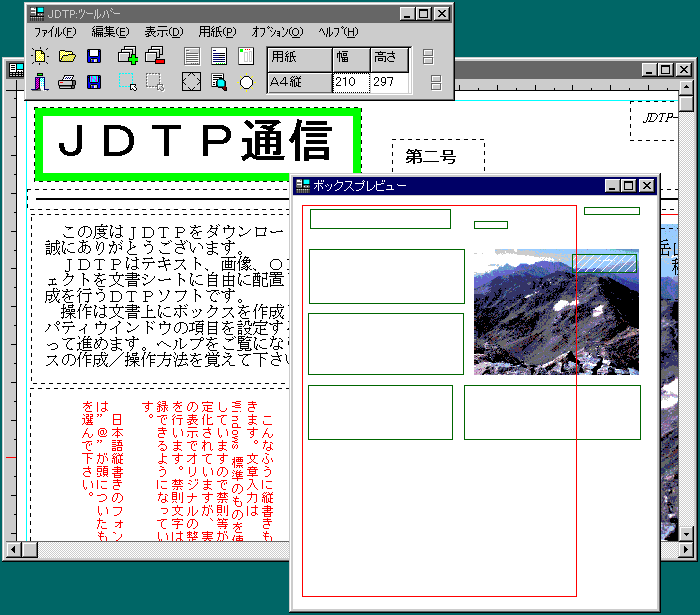700x615 pixels.
Task: Click the 用紙 header cell
Action: coord(300,59)
